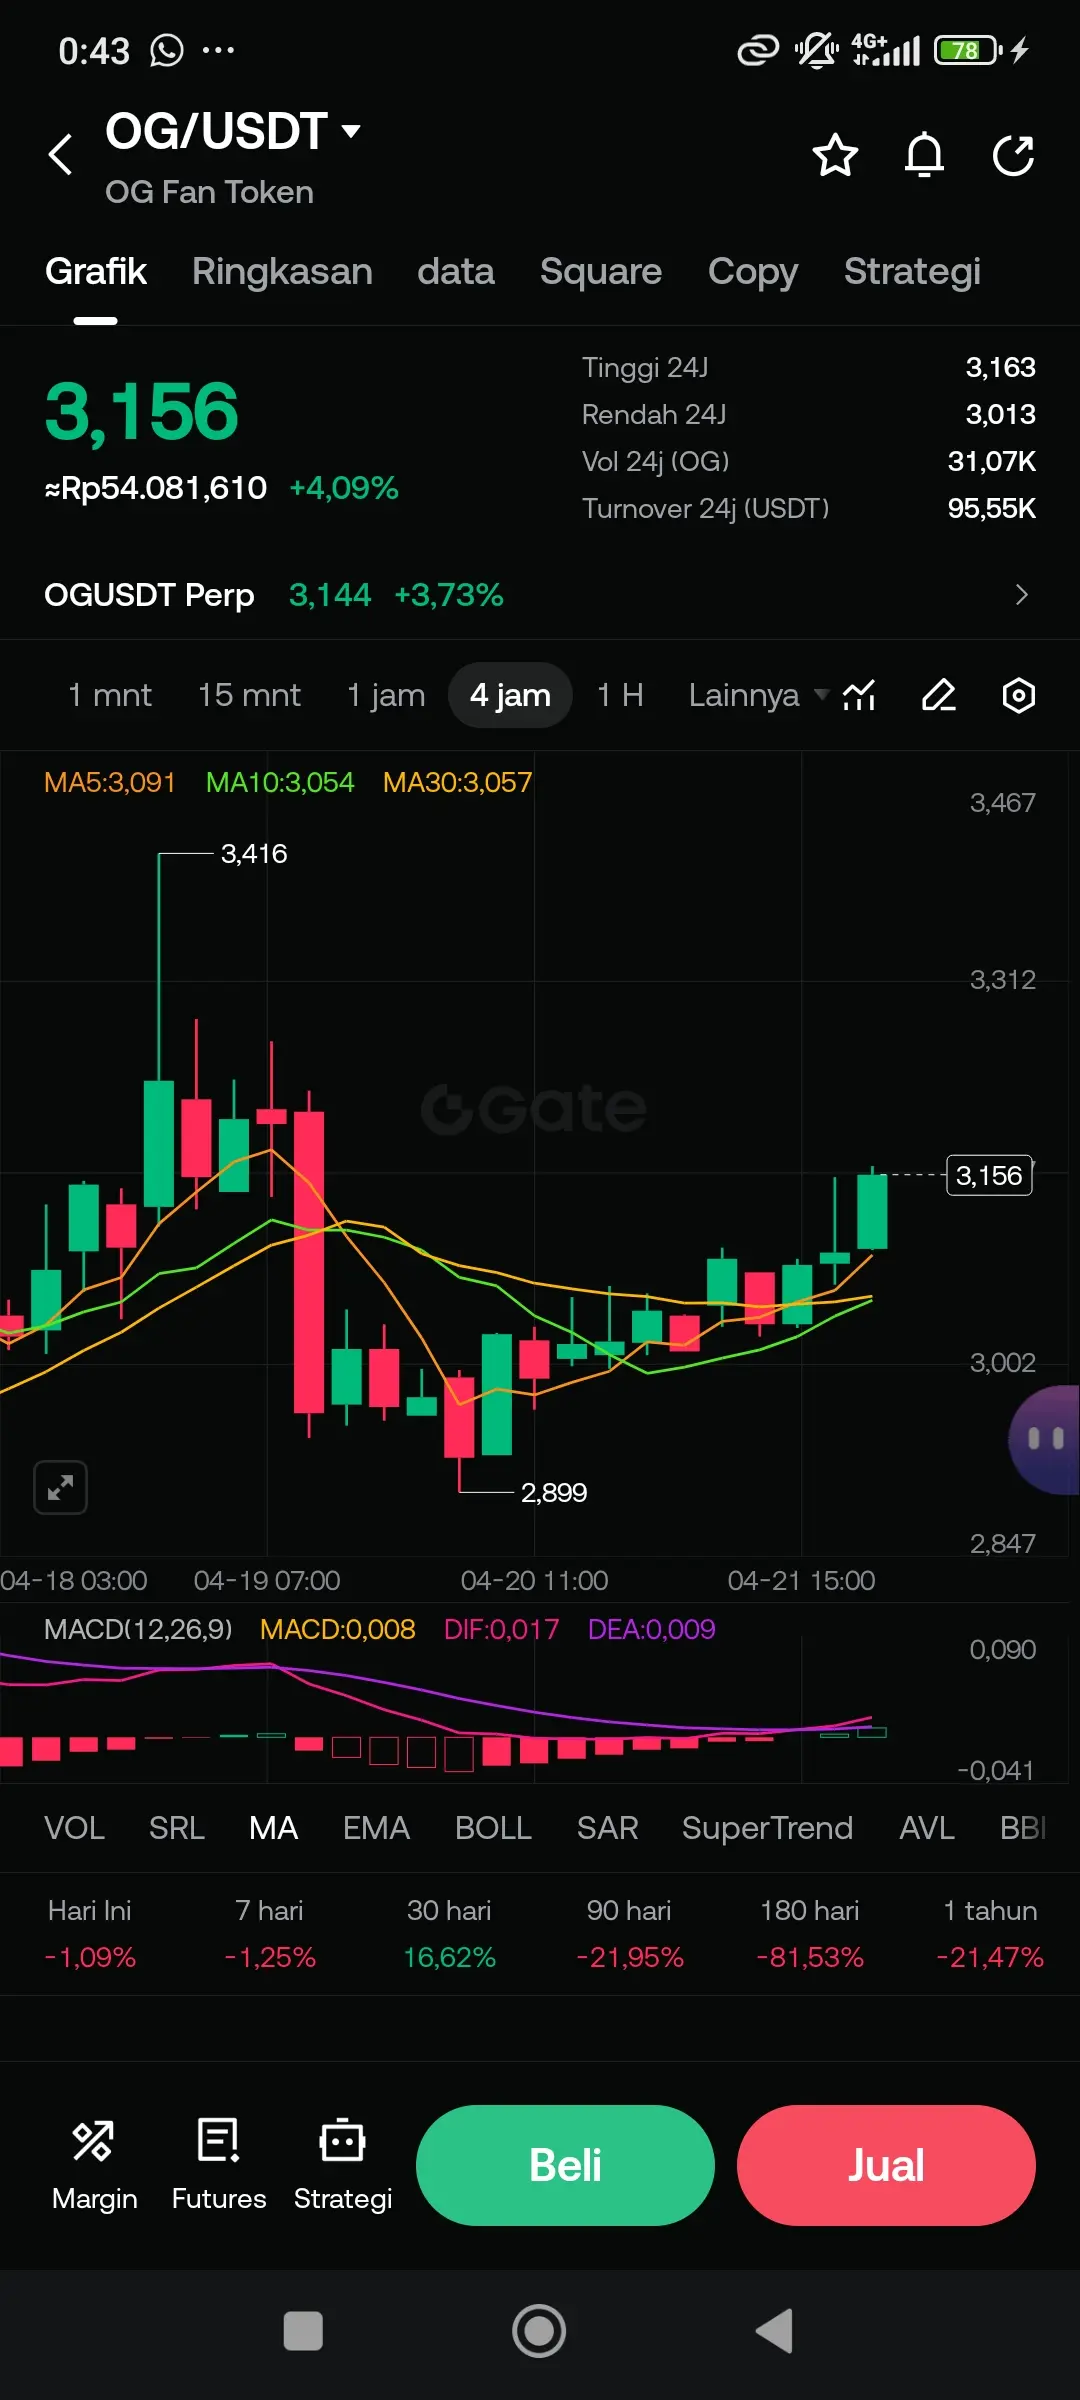The image size is (1080, 2400).
Task: Open the data tab
Action: click(456, 272)
